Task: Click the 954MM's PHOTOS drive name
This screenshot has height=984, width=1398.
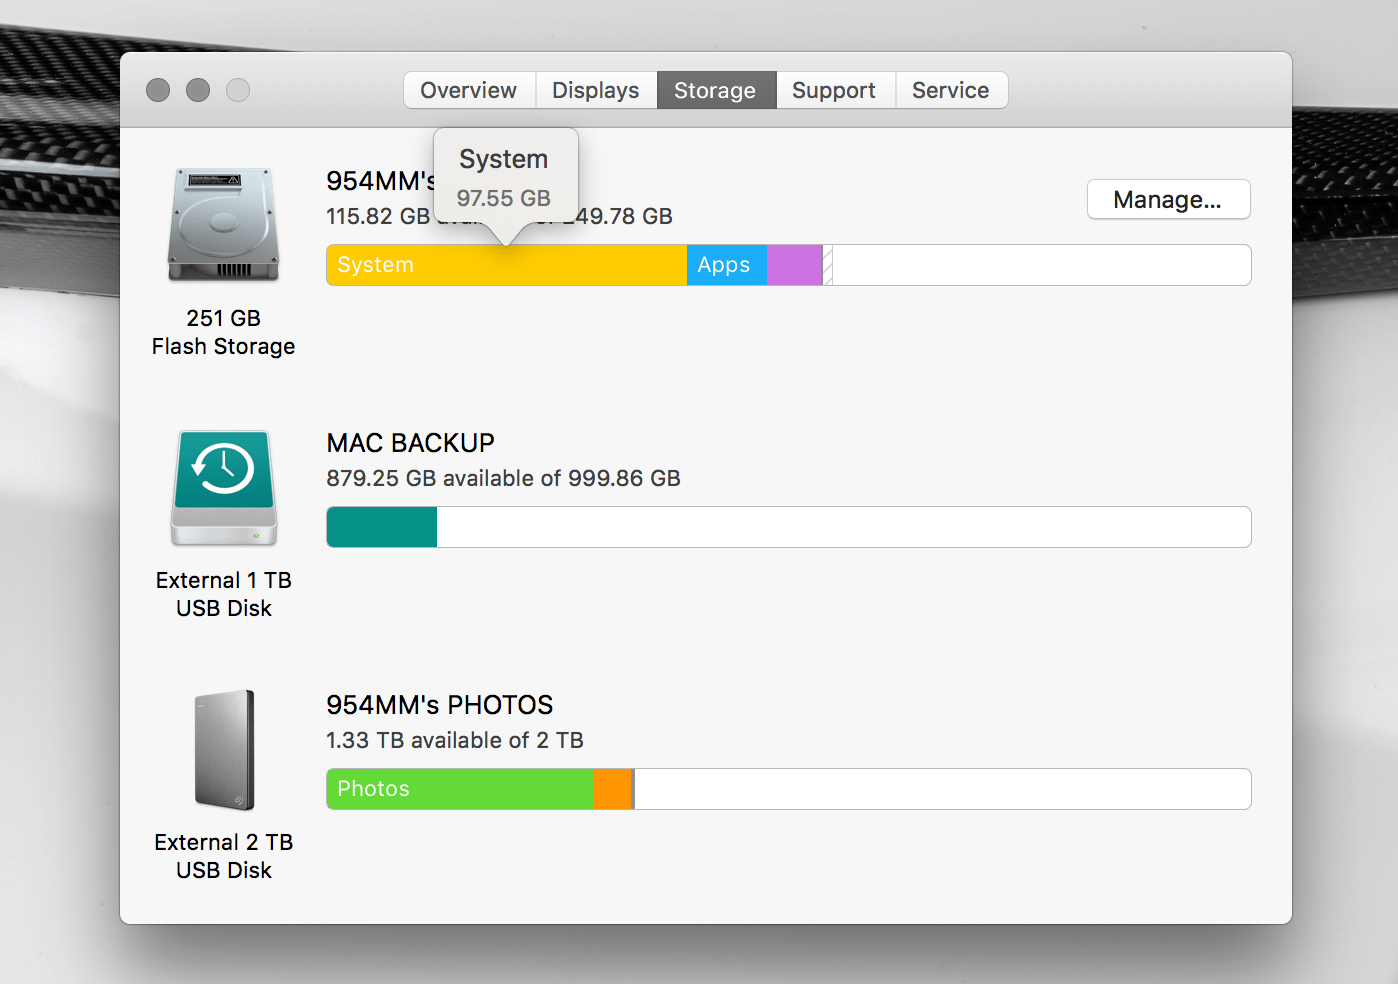Action: (x=439, y=704)
